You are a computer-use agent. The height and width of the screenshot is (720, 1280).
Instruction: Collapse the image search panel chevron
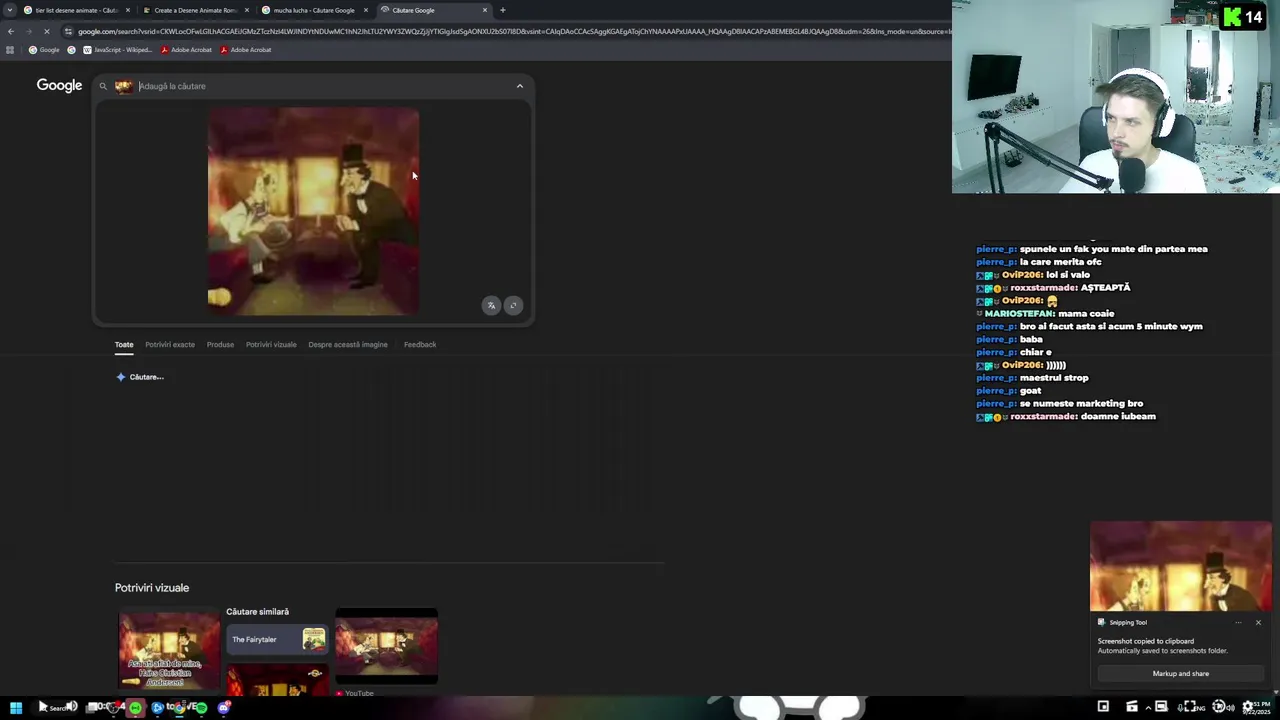[x=519, y=86]
